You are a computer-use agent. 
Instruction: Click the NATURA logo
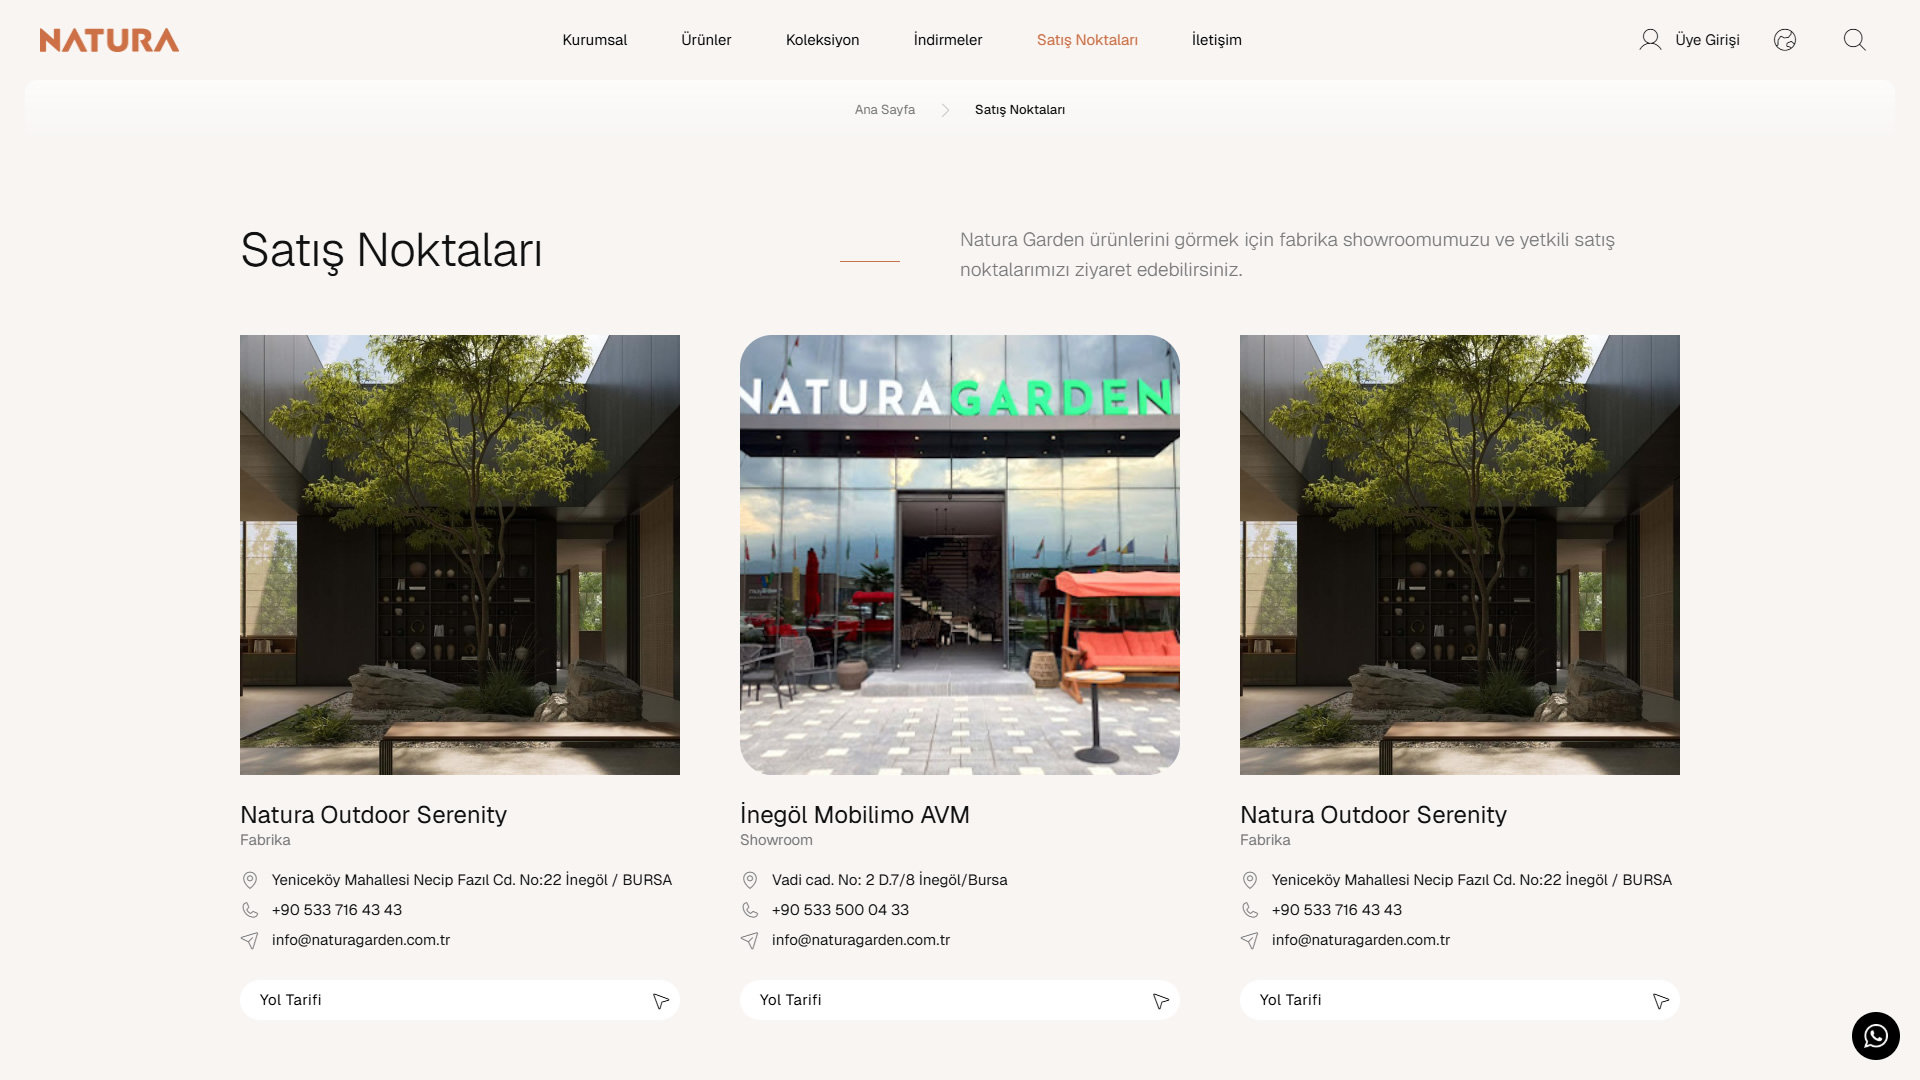pyautogui.click(x=109, y=40)
